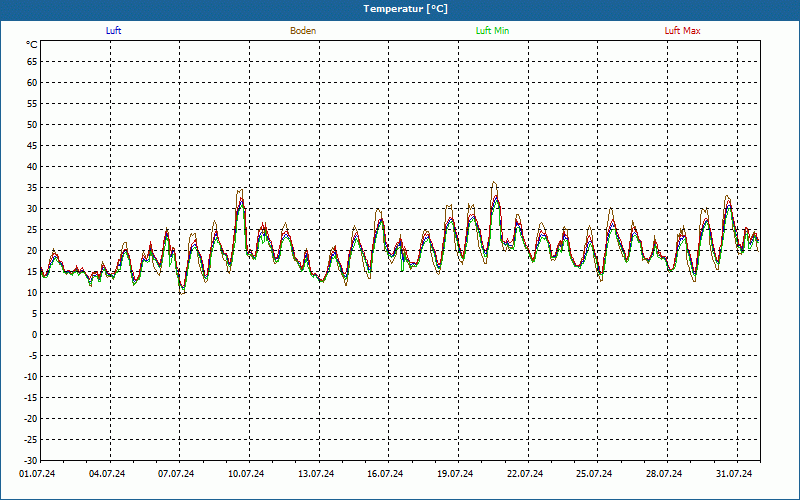Click the Luft legend label
This screenshot has width=800, height=500.
(x=113, y=31)
